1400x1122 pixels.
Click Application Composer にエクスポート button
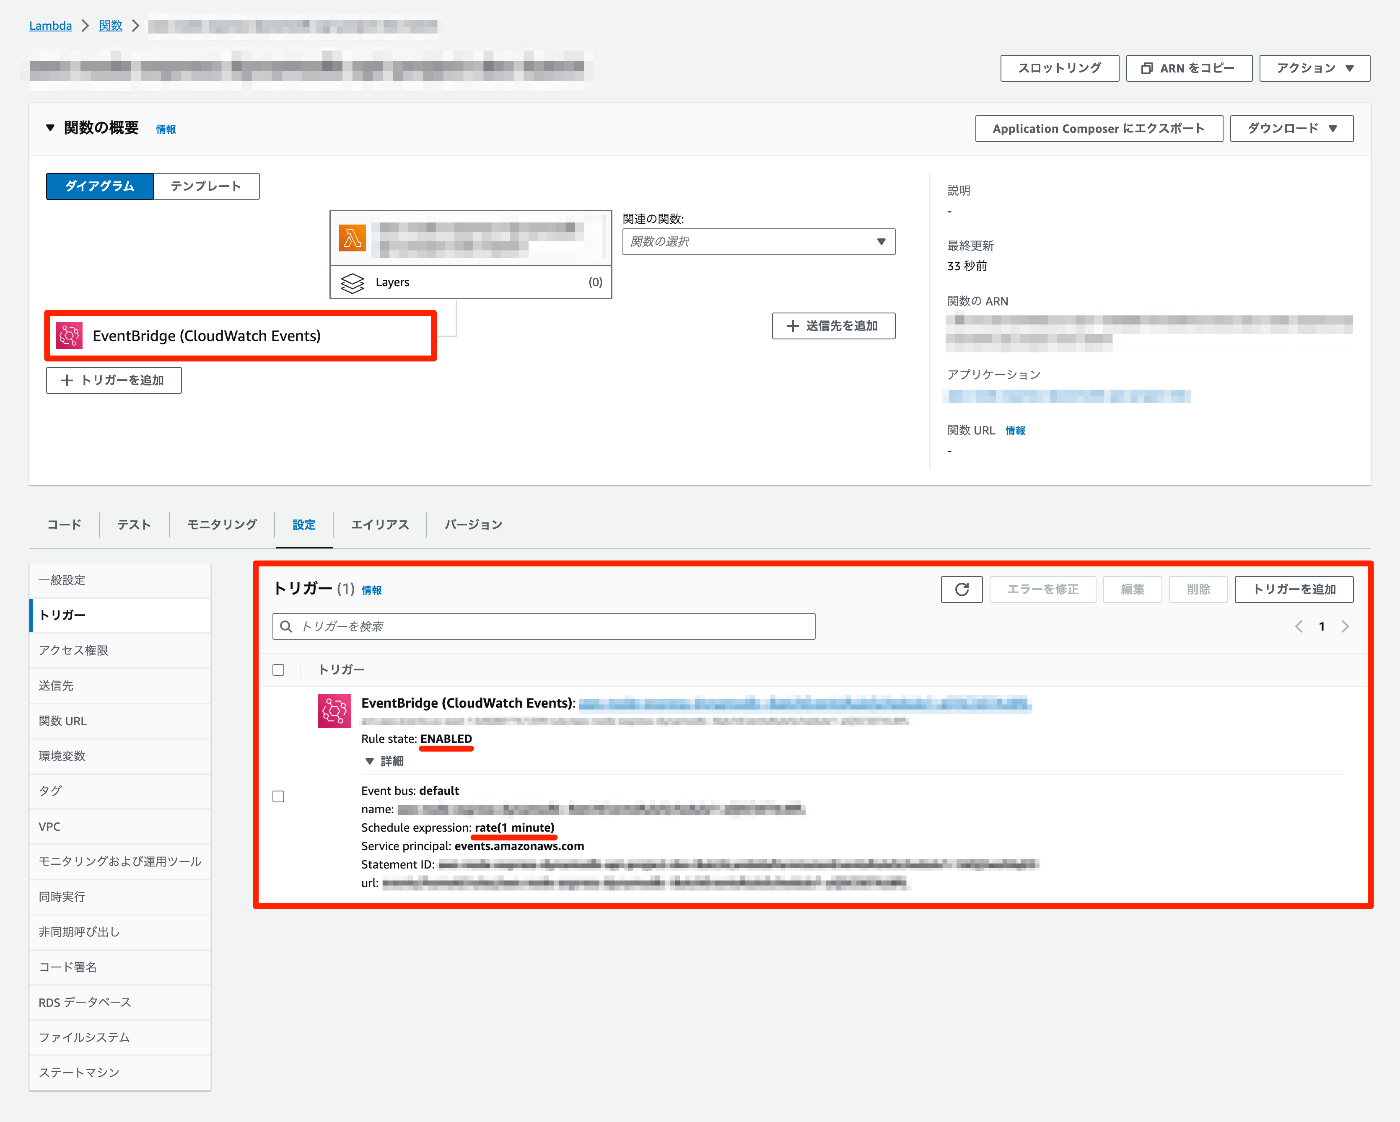pos(1099,128)
